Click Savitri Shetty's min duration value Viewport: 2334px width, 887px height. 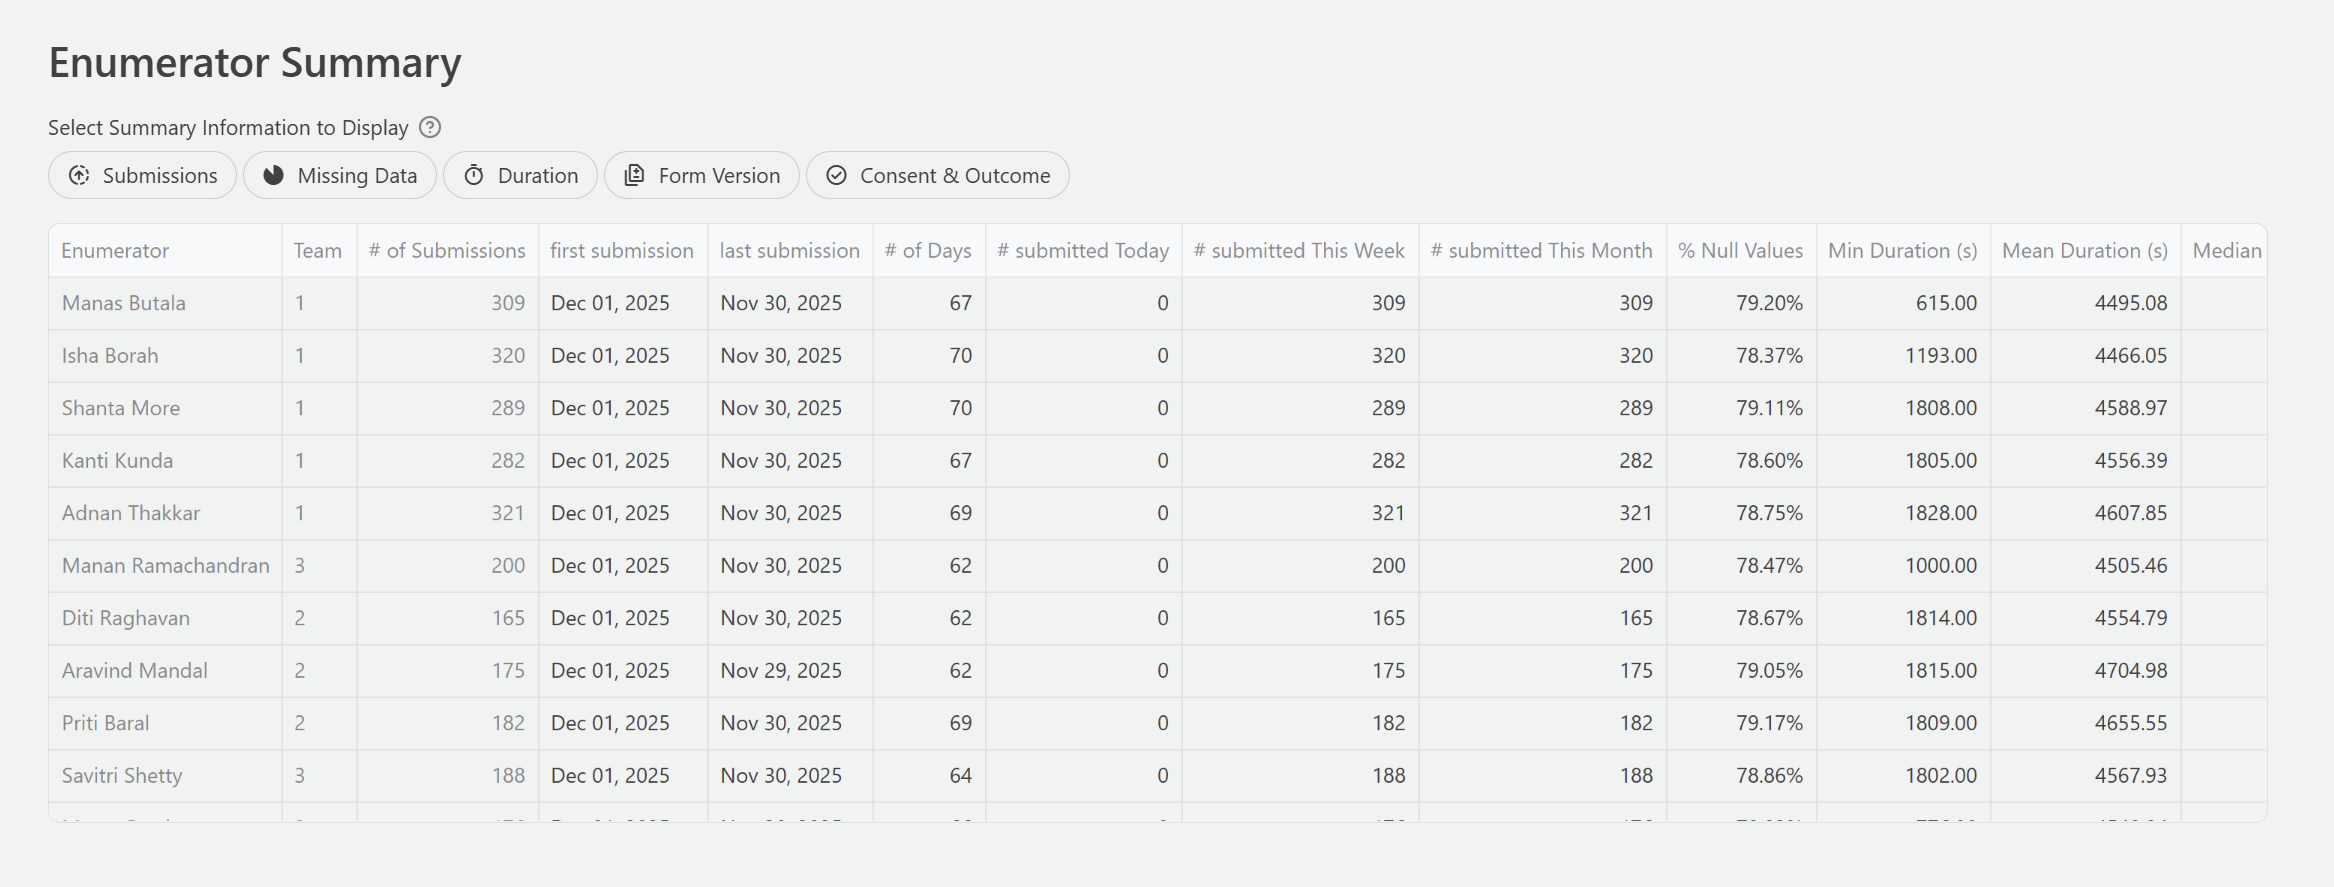[x=1940, y=776]
